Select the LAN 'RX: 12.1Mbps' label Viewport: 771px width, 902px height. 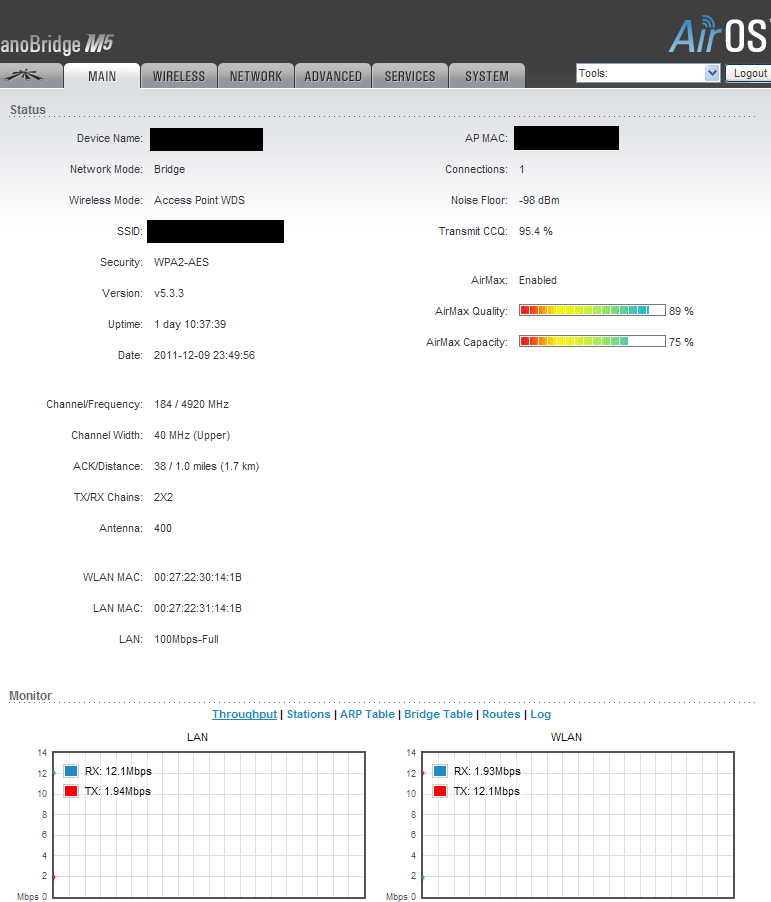(x=119, y=771)
